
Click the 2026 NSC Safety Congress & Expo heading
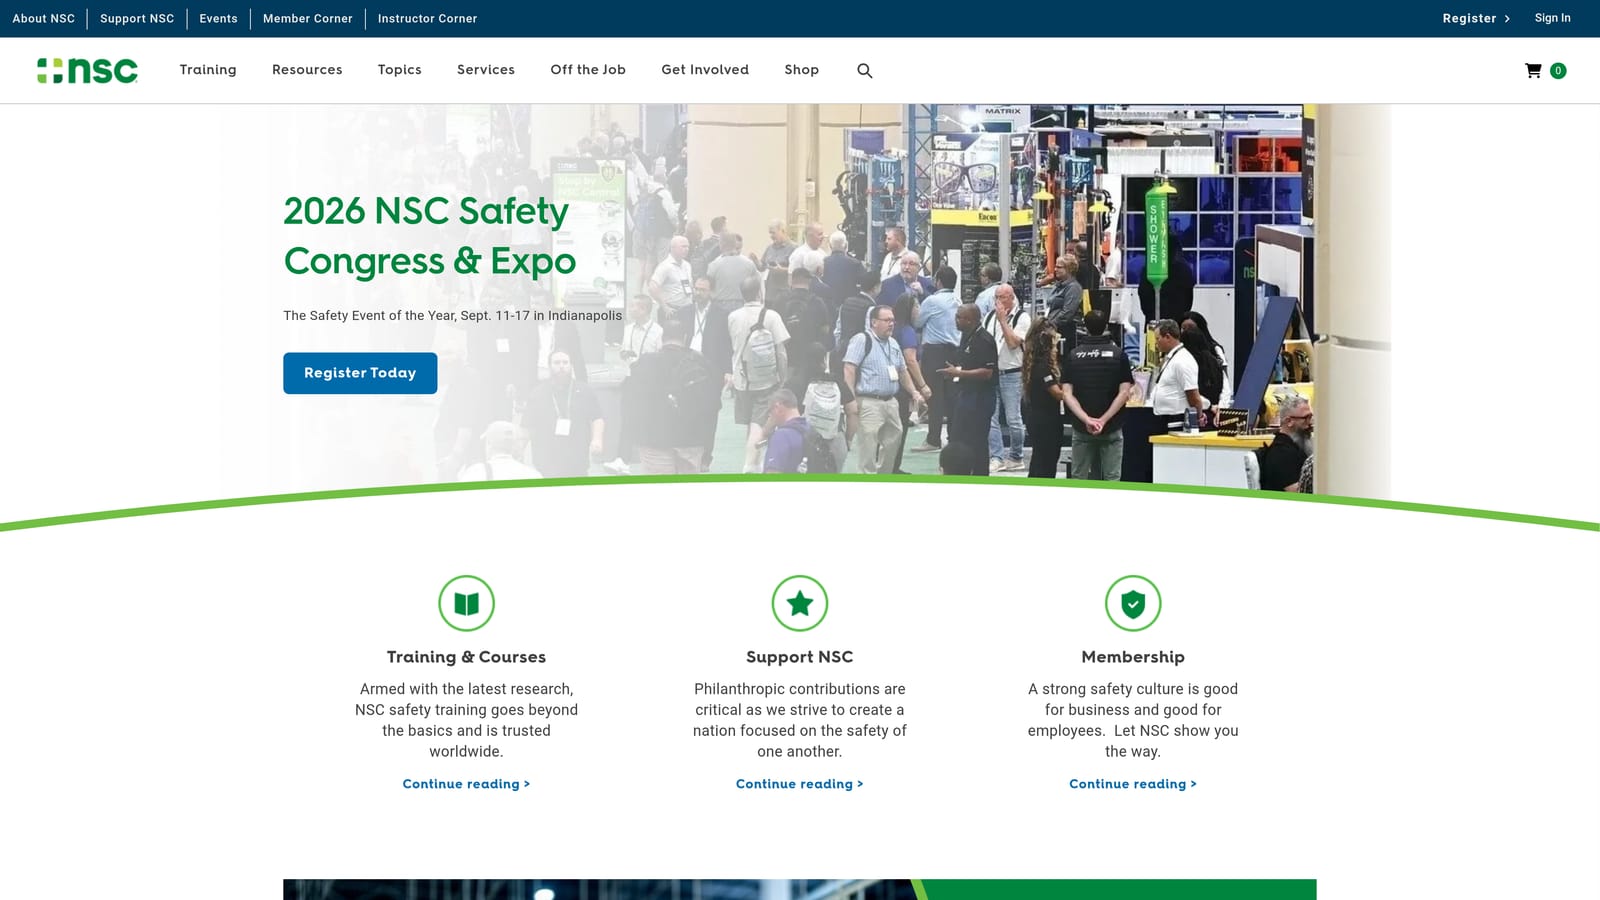[x=430, y=236]
